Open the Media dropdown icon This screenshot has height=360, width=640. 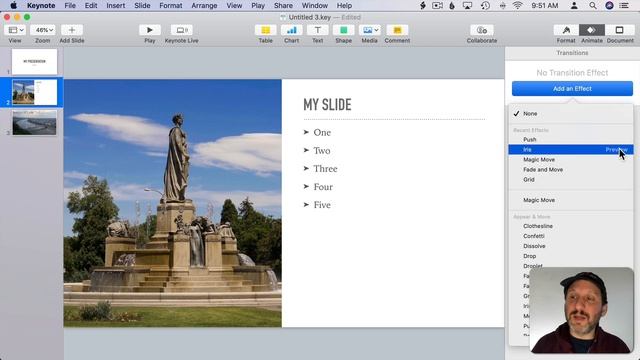[x=369, y=30]
